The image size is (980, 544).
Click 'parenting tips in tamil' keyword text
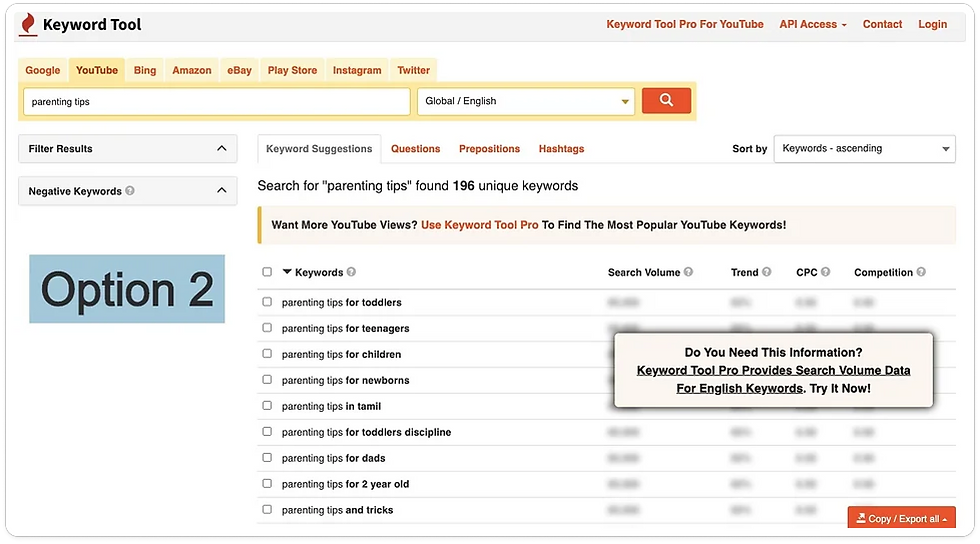pyautogui.click(x=331, y=406)
